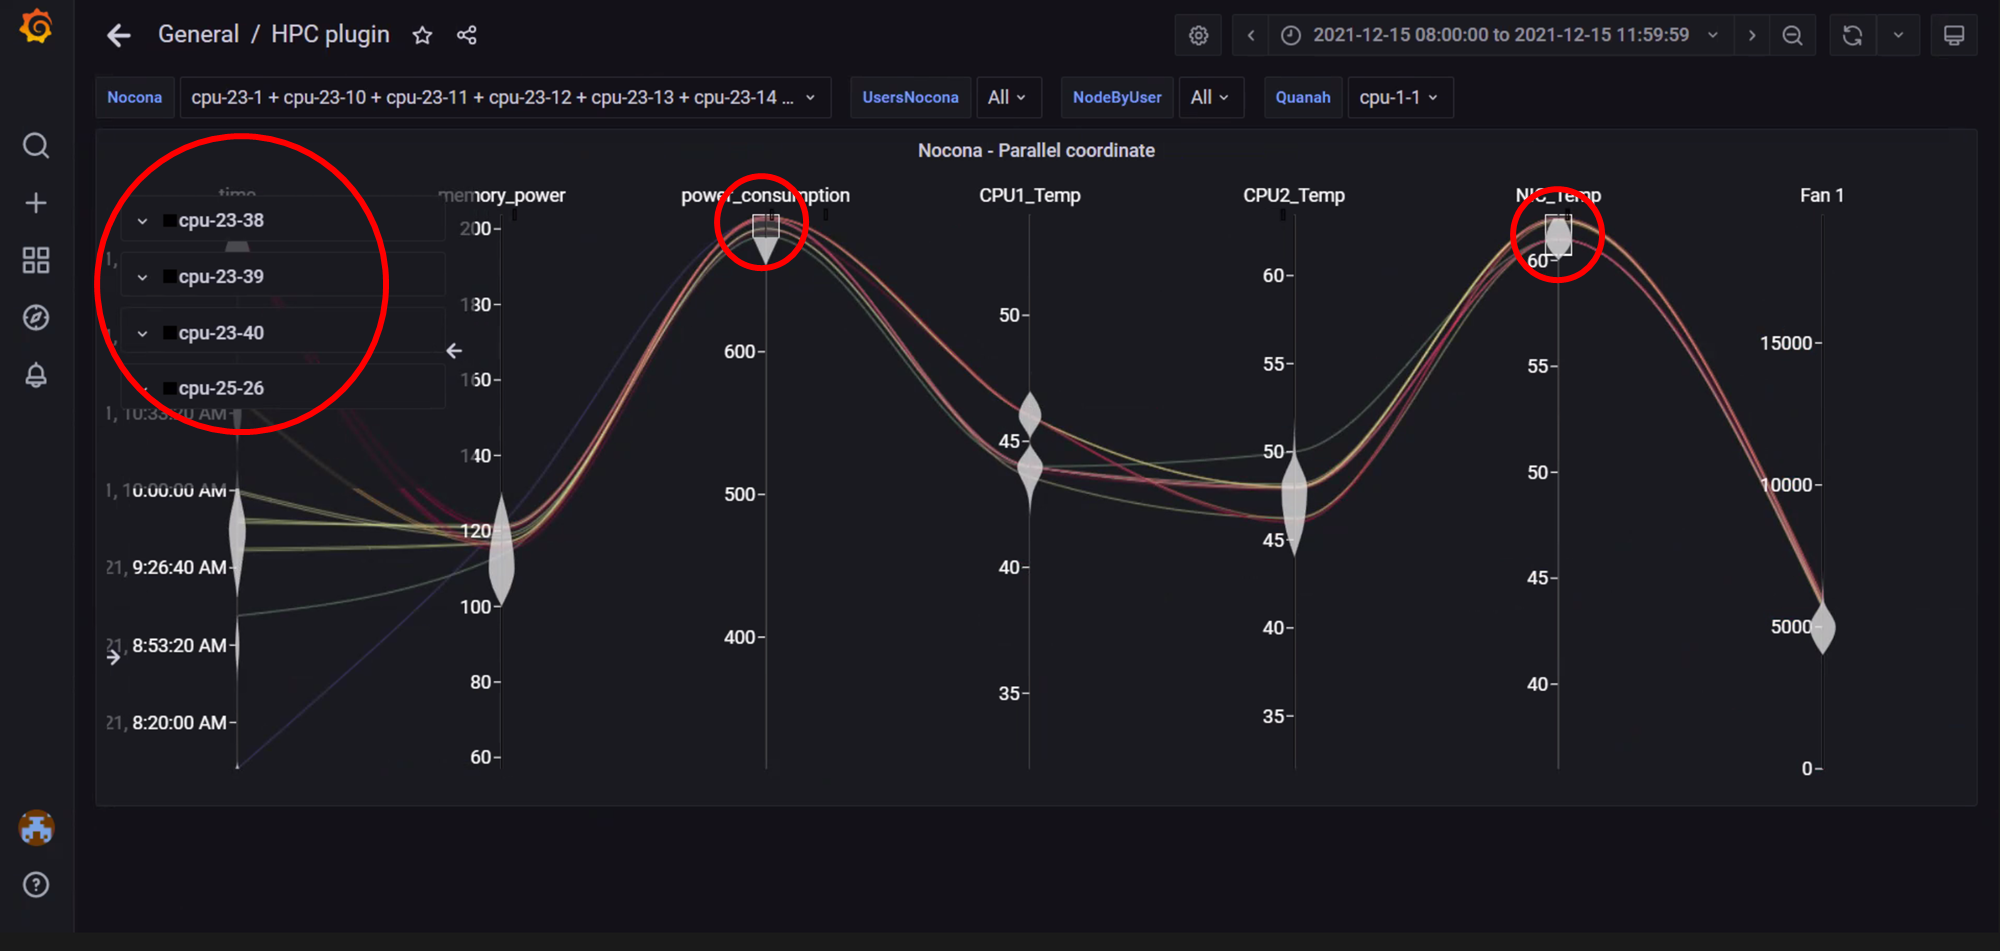Viewport: 2000px width, 951px height.
Task: Refresh the dashboard
Action: point(1852,36)
